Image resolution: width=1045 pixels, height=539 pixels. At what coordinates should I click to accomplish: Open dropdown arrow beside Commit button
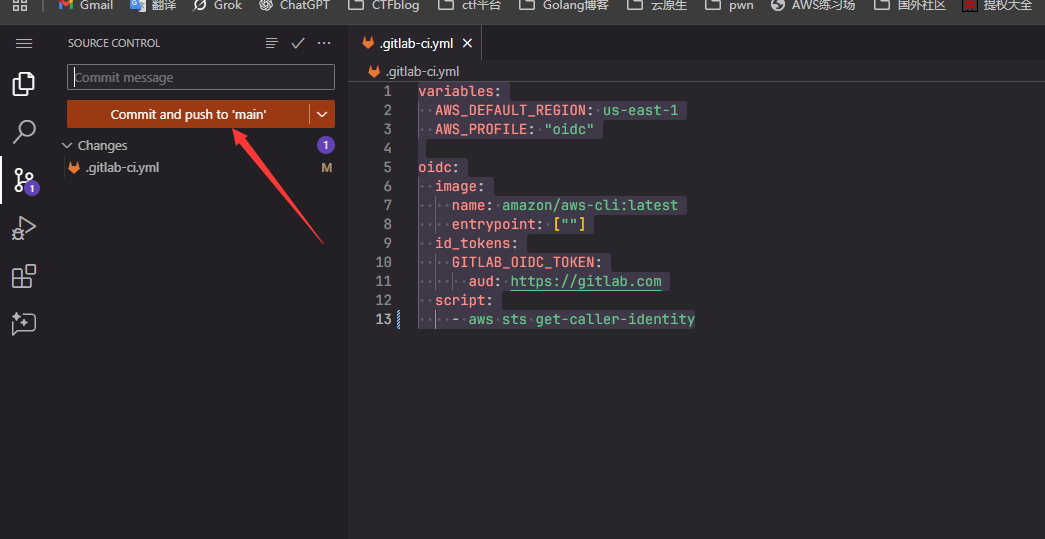point(322,114)
